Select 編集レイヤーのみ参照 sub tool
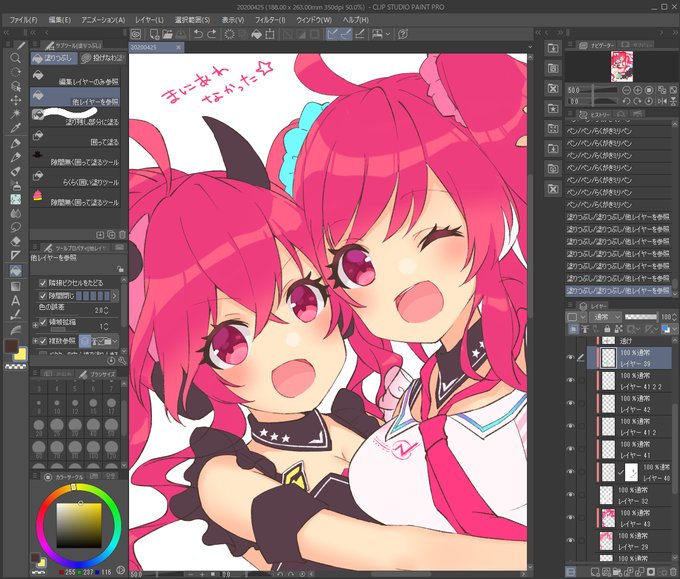680x579 pixels. click(x=75, y=77)
